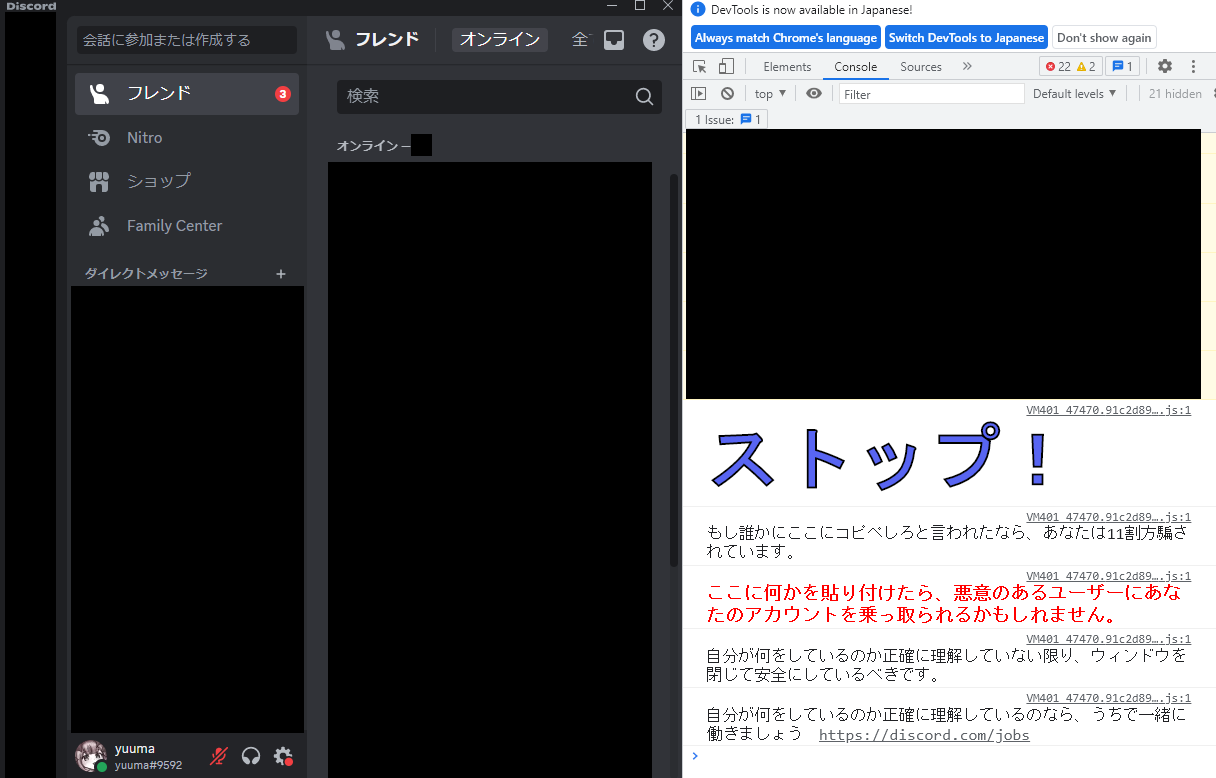1216x778 pixels.
Task: Switch to the Sources tab
Action: coord(921,67)
